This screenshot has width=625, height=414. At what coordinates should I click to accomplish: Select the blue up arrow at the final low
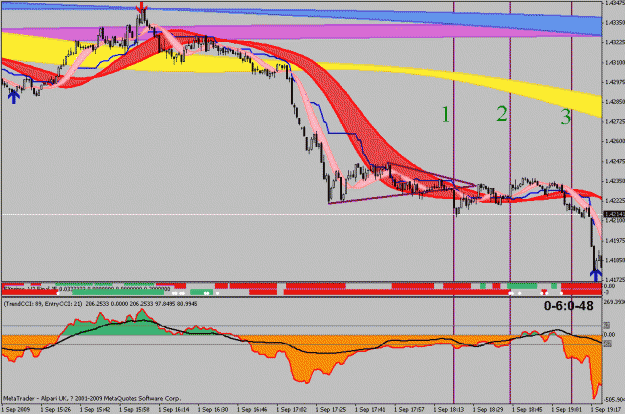(596, 275)
